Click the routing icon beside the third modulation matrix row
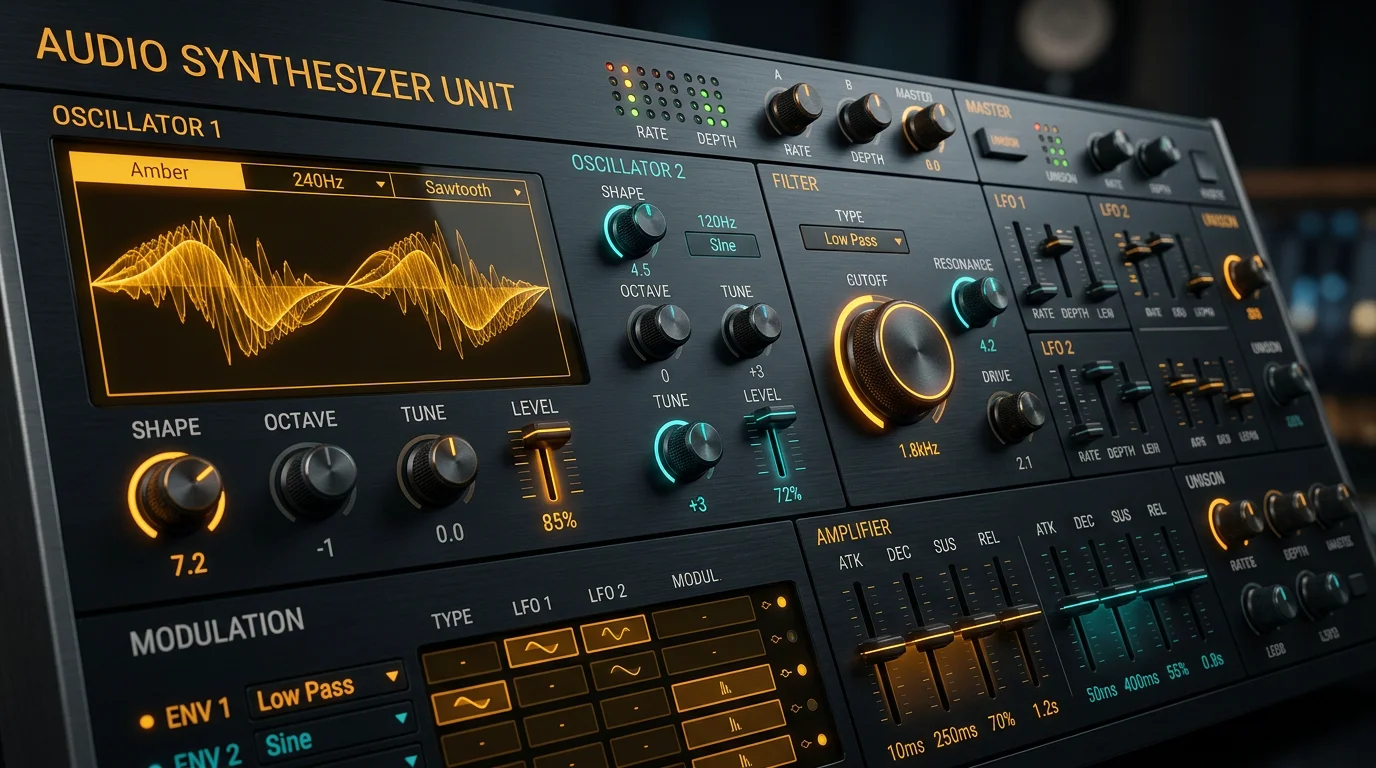Image resolution: width=1376 pixels, height=768 pixels. (x=786, y=671)
